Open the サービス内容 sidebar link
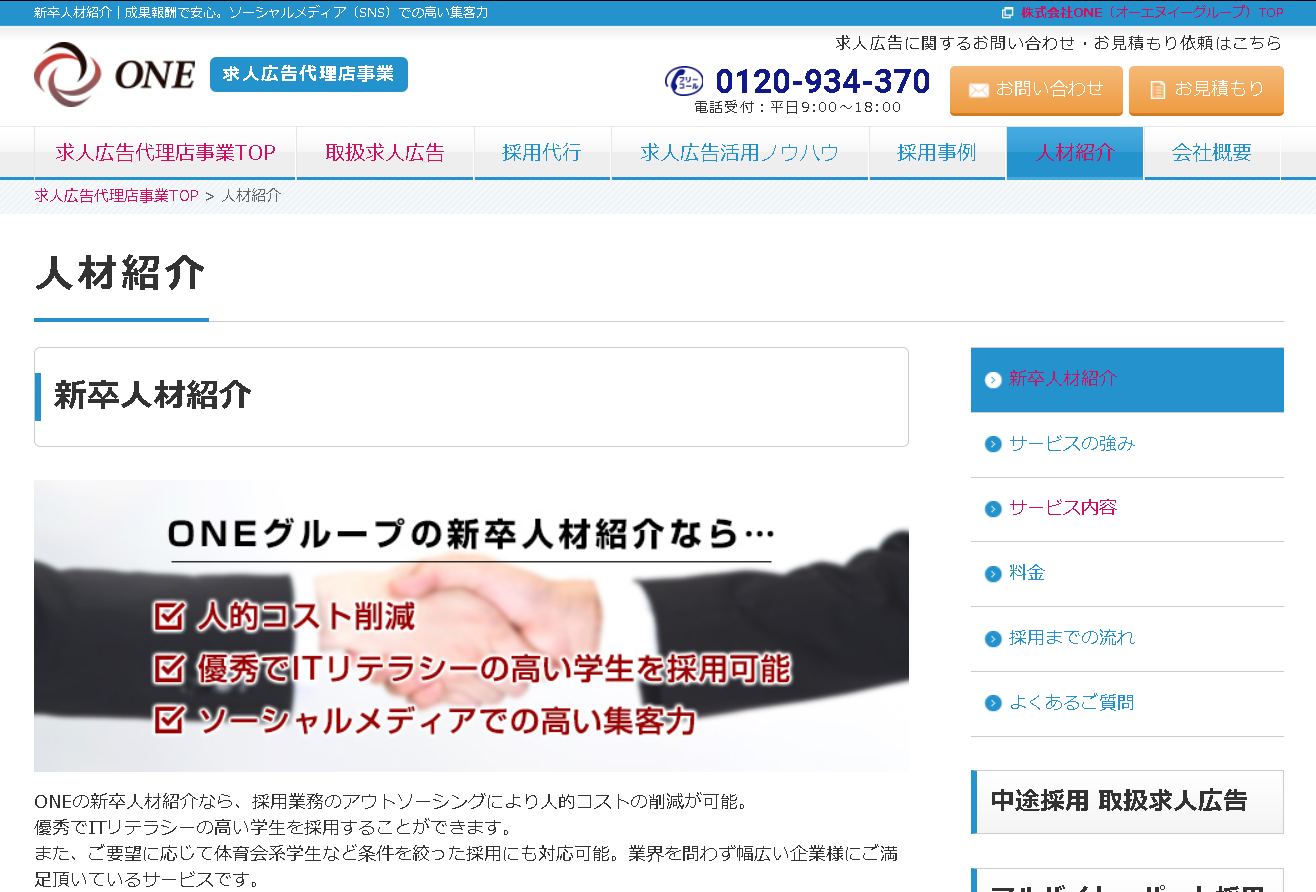1316x892 pixels. (x=1062, y=508)
